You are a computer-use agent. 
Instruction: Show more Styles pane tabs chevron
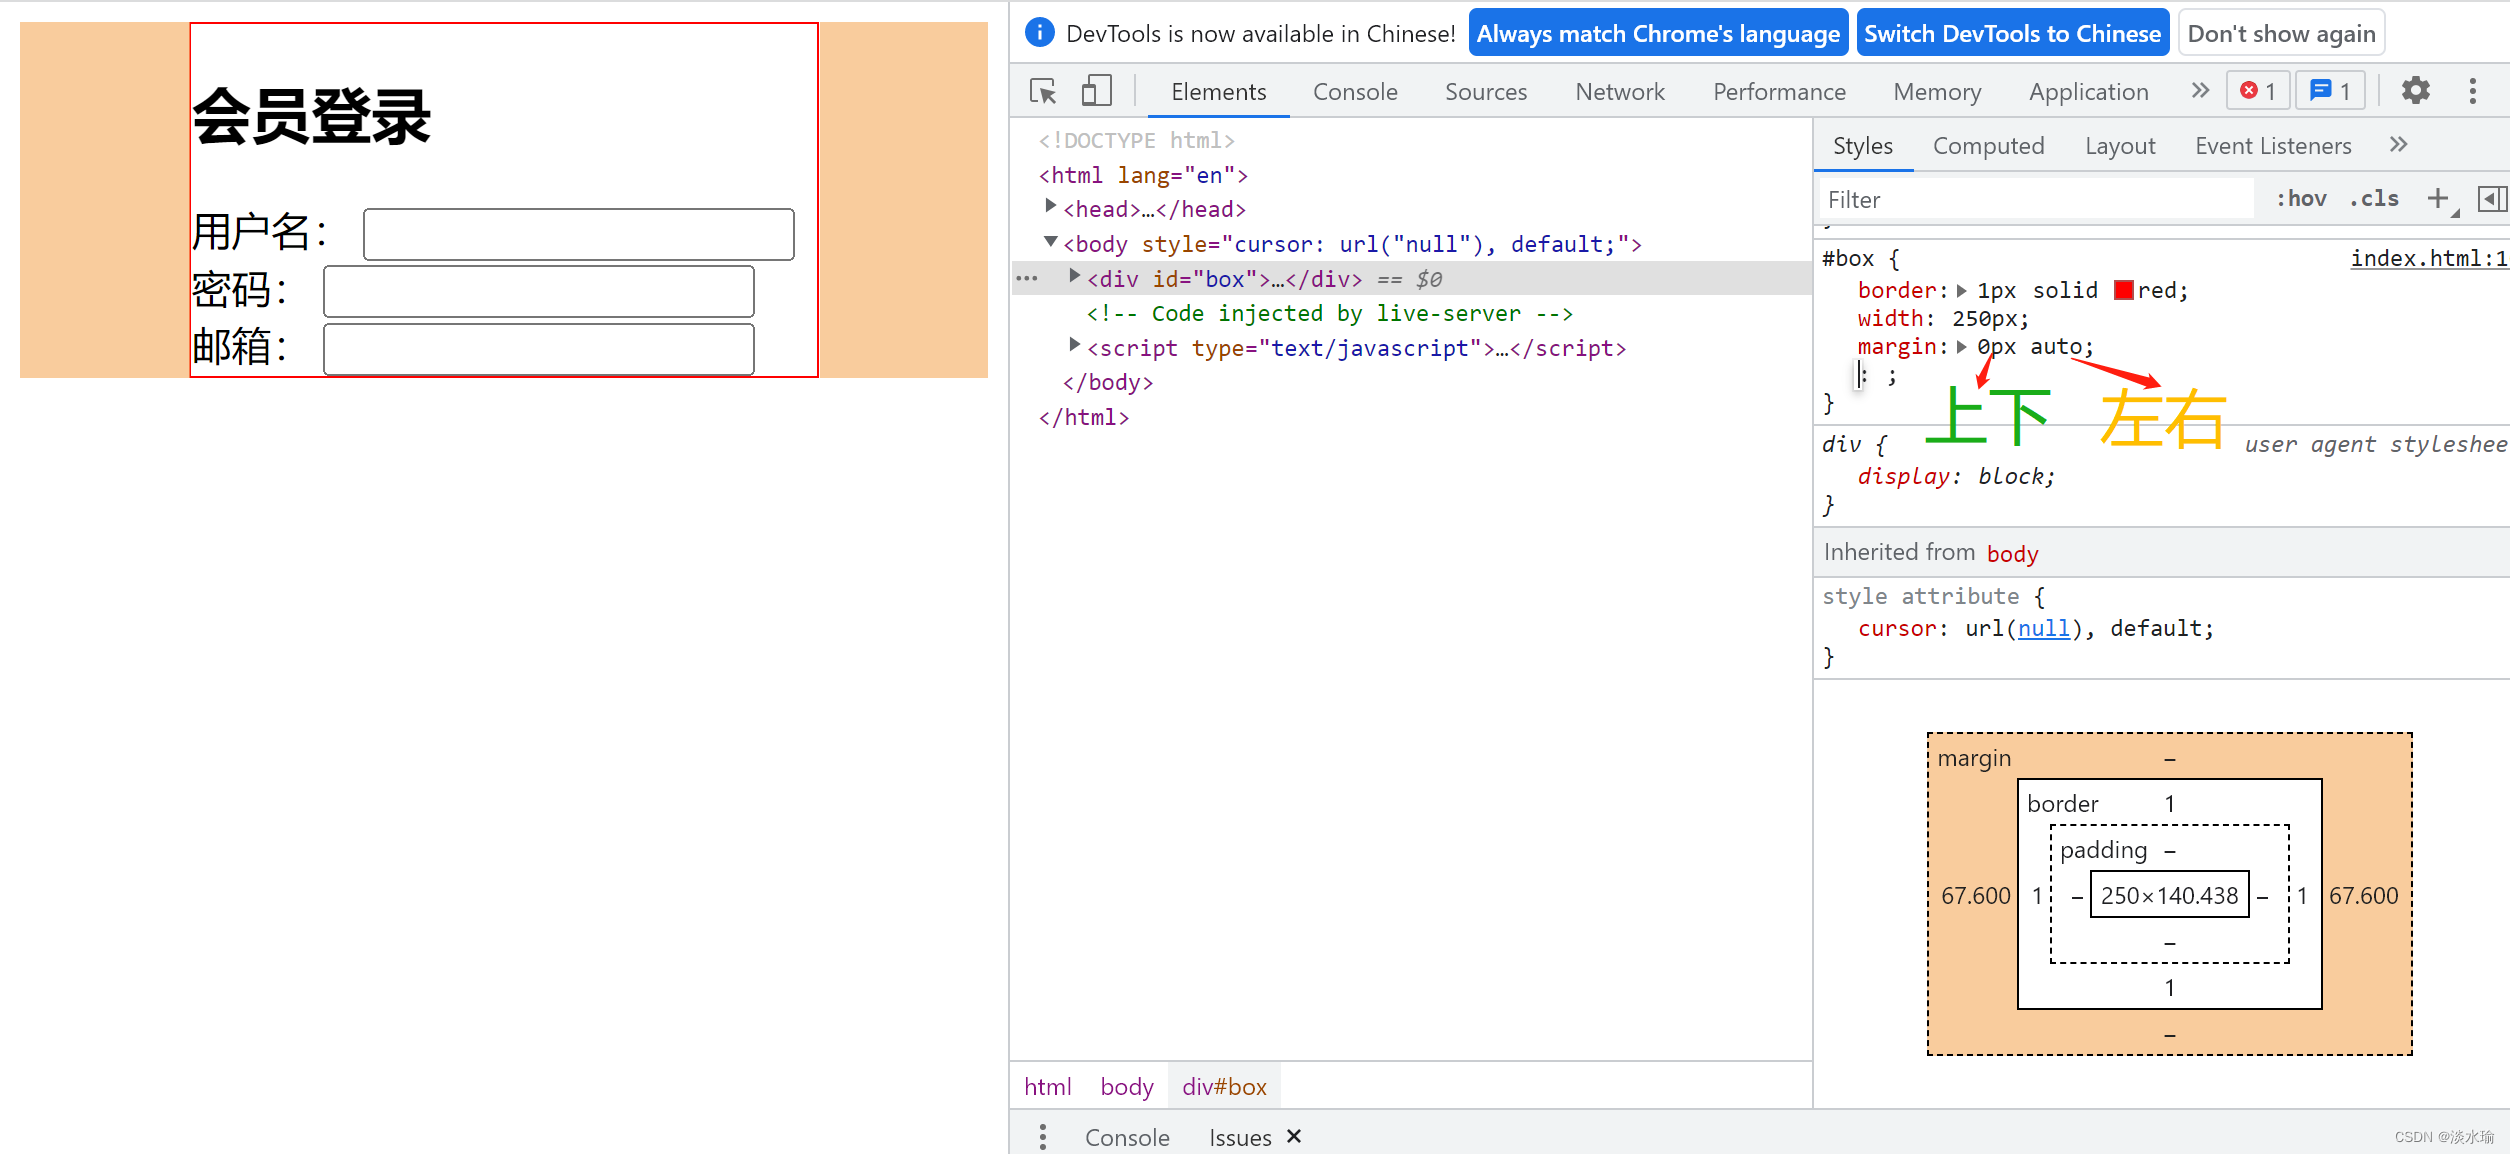coord(2398,145)
